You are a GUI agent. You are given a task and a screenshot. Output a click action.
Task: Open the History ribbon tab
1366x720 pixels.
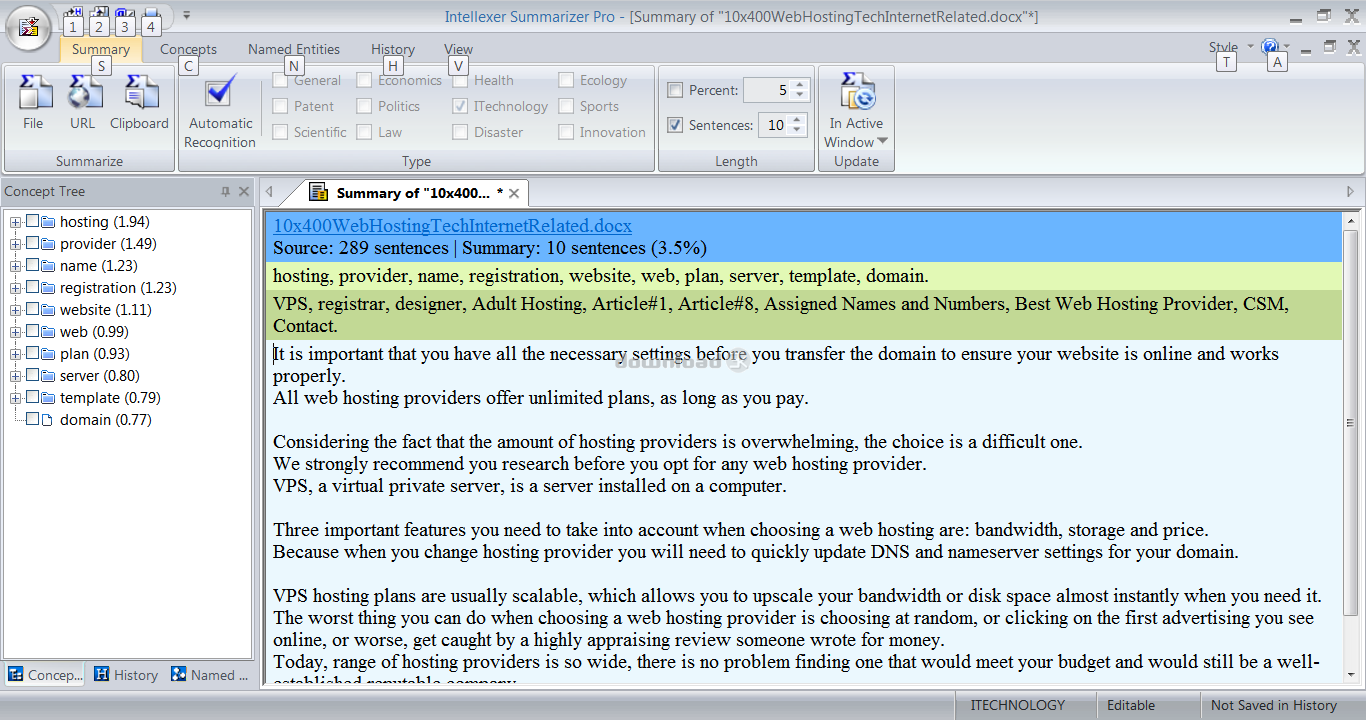pos(393,49)
